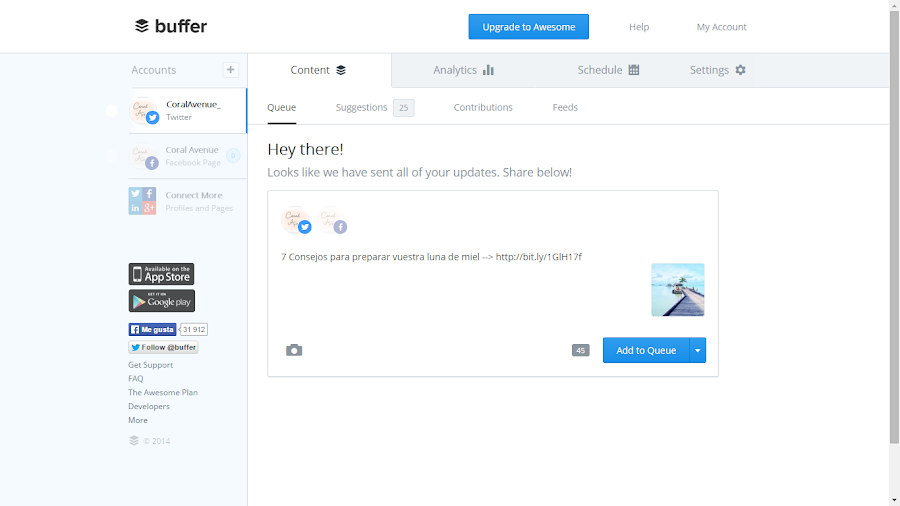This screenshot has height=506, width=900.
Task: Select the Queue sub-tab
Action: point(281,107)
